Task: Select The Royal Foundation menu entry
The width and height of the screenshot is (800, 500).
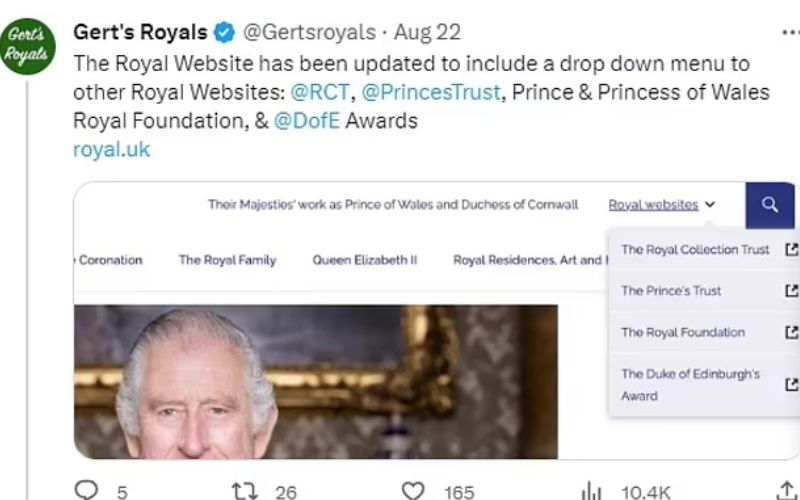Action: click(683, 332)
